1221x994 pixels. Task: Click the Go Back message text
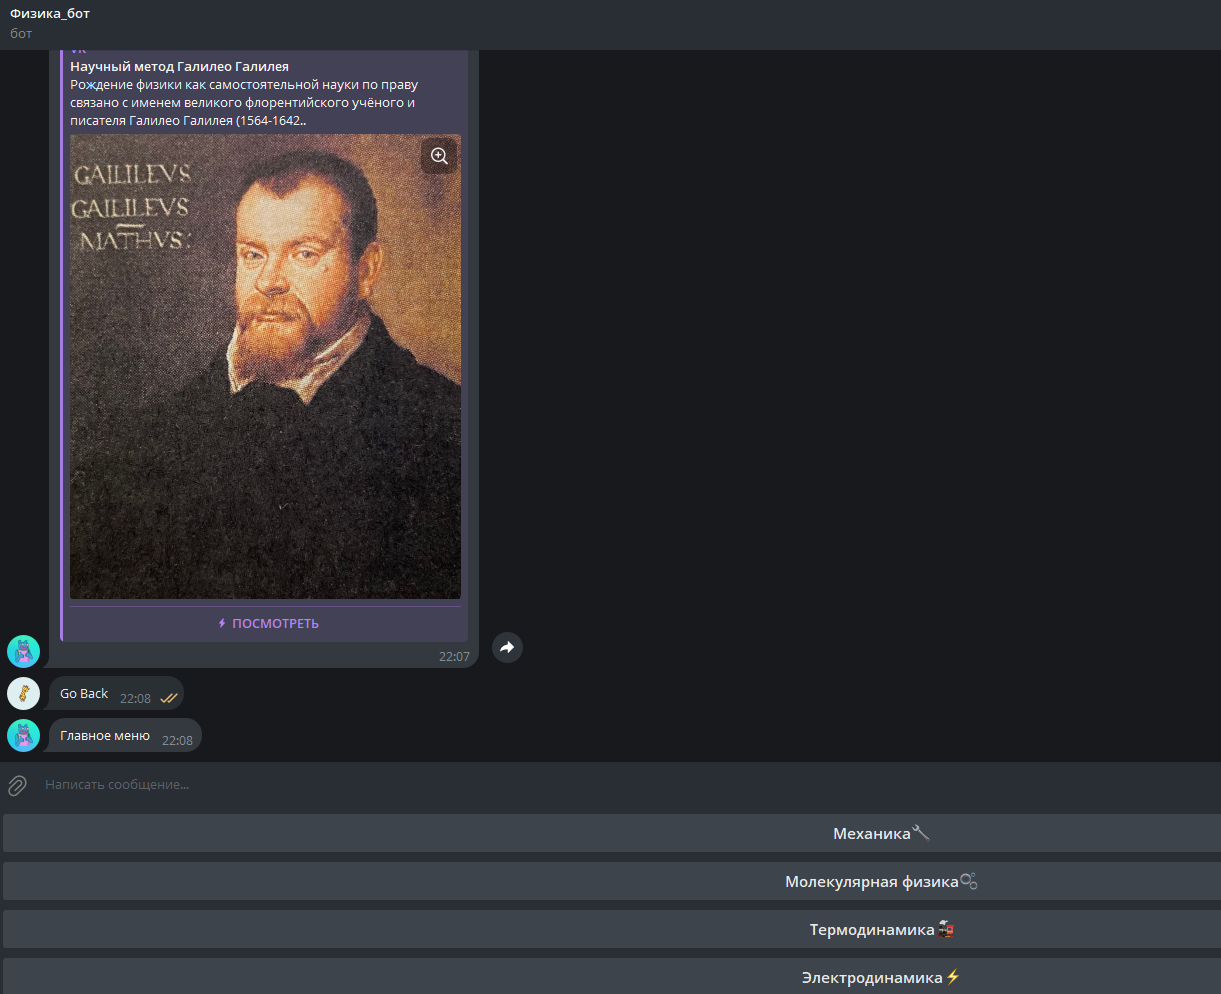84,693
